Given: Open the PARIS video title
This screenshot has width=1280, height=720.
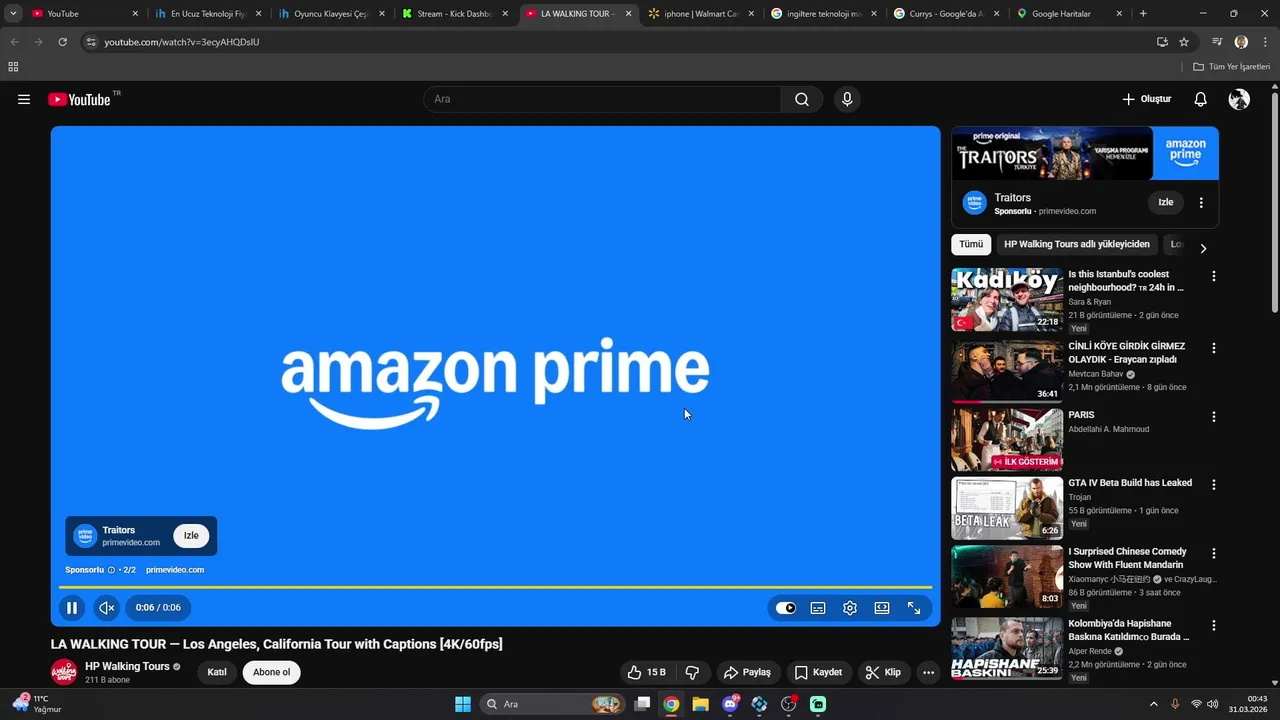Looking at the screenshot, I should pos(1081,415).
